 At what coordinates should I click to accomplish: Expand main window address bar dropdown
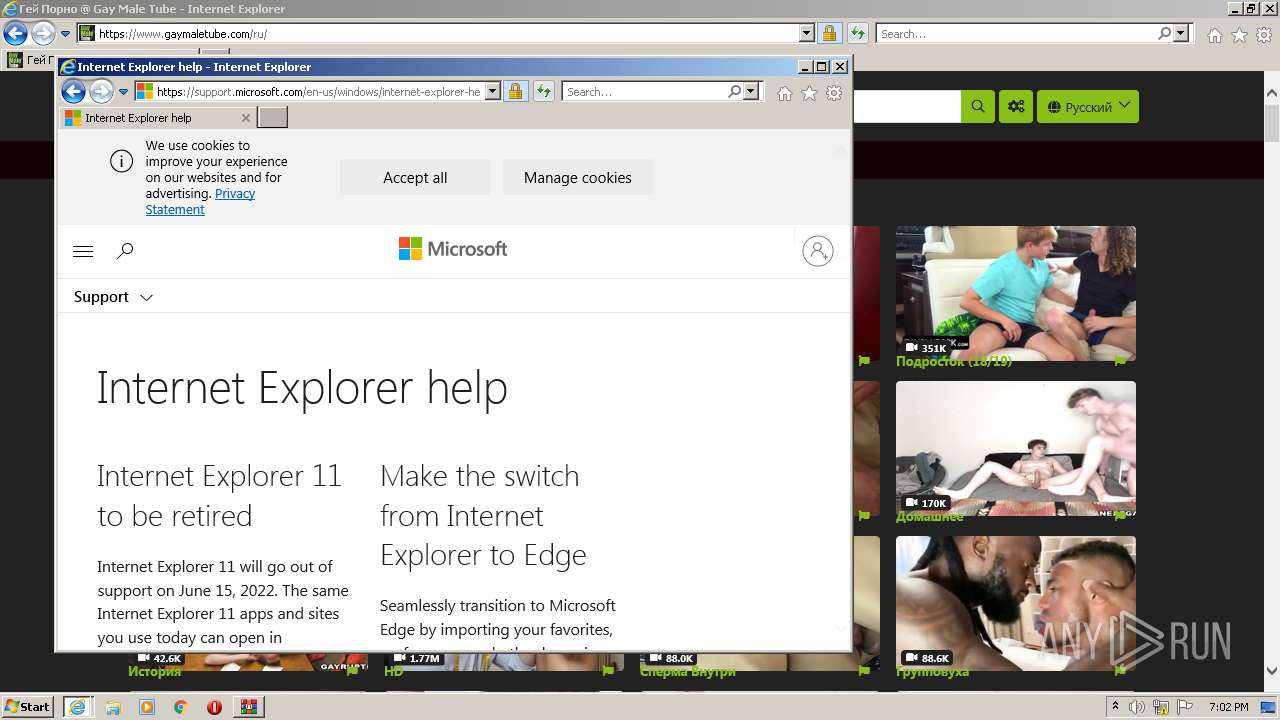click(x=807, y=34)
